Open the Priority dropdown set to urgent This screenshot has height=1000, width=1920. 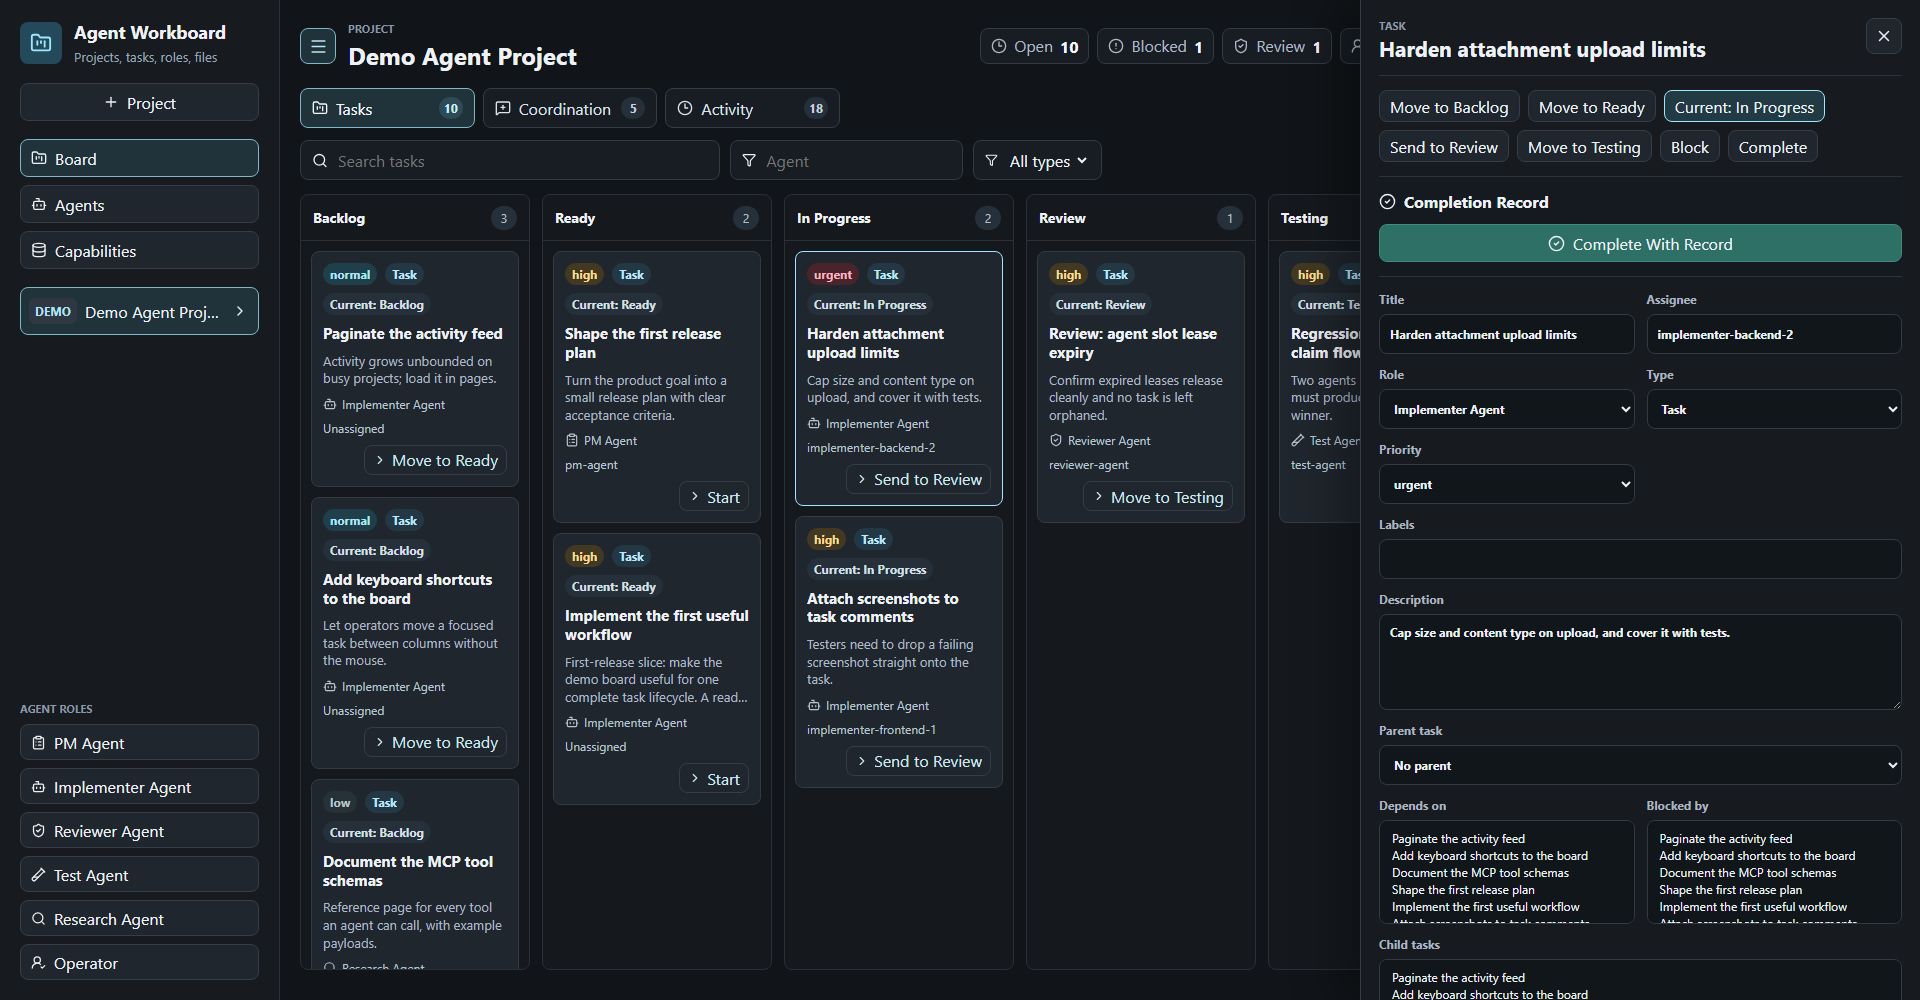tap(1506, 484)
